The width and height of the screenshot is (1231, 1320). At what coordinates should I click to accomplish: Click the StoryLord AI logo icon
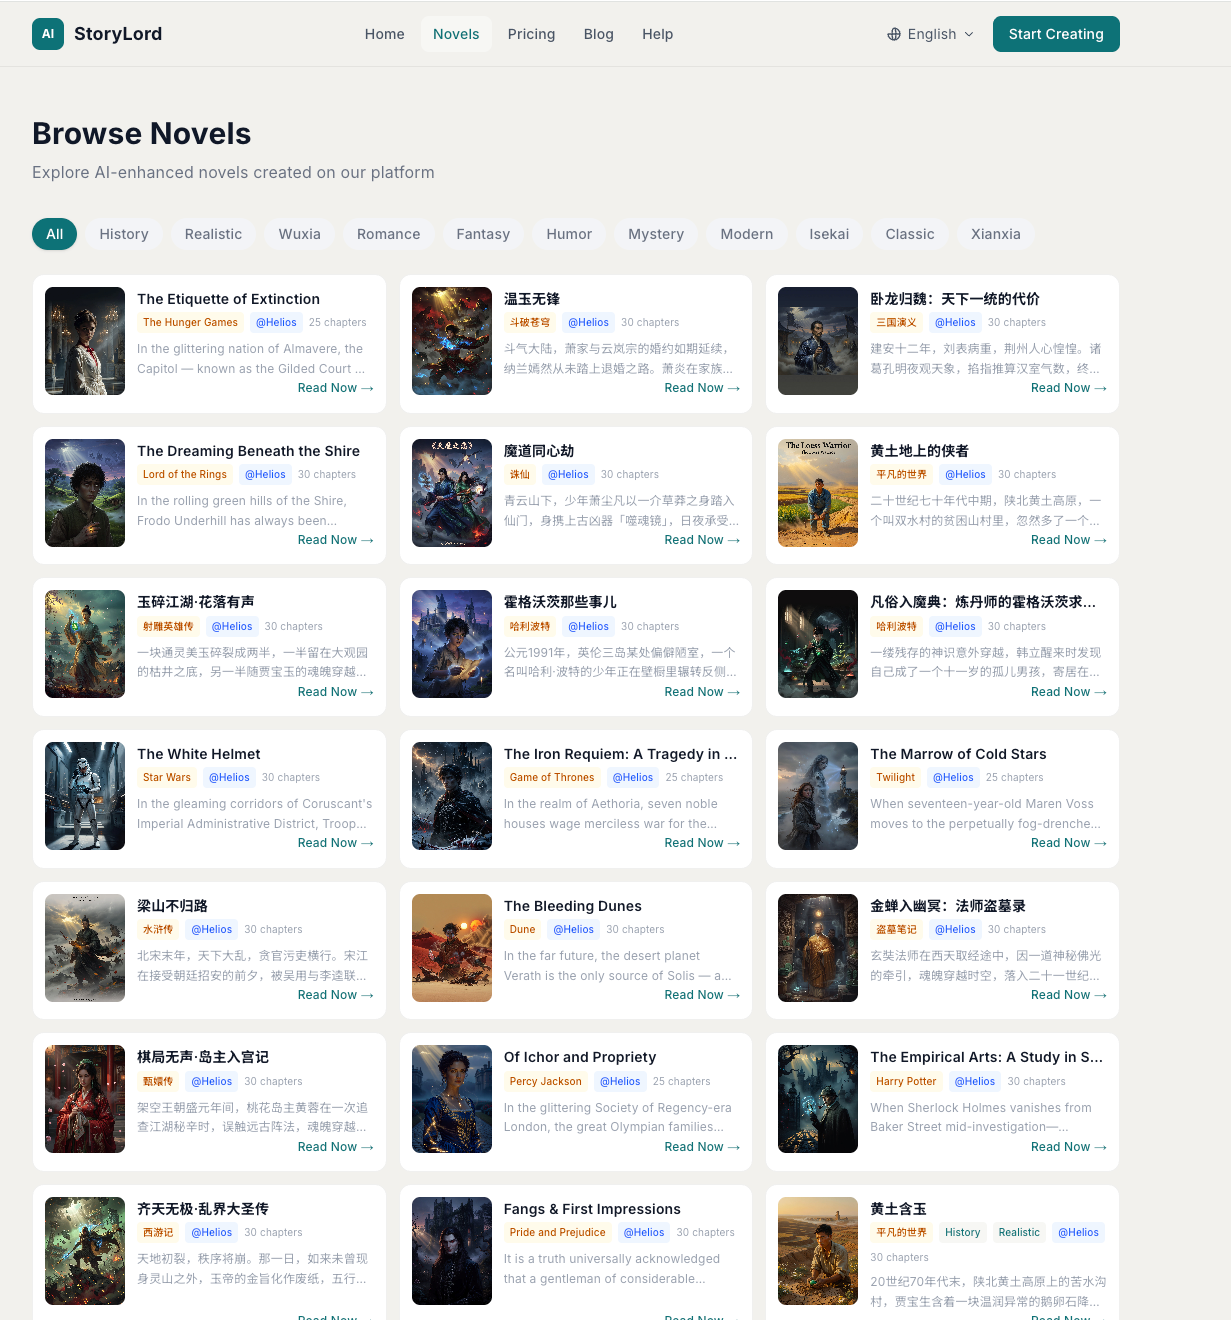[x=48, y=34]
